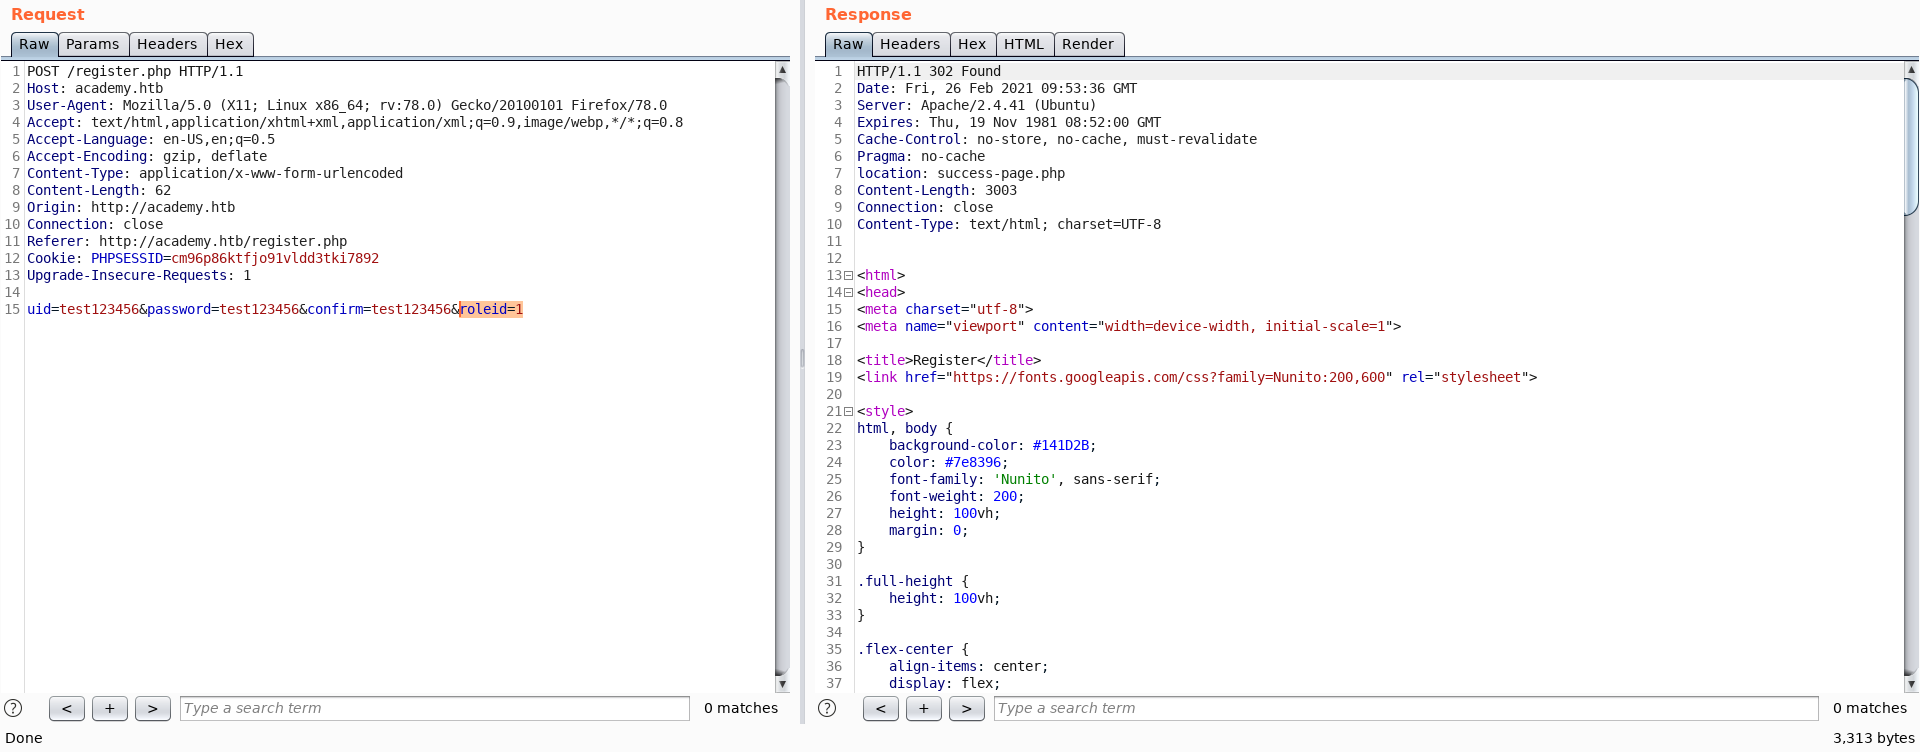This screenshot has width=1920, height=752.
Task: Click the Request panel help icon
Action: pos(13,708)
